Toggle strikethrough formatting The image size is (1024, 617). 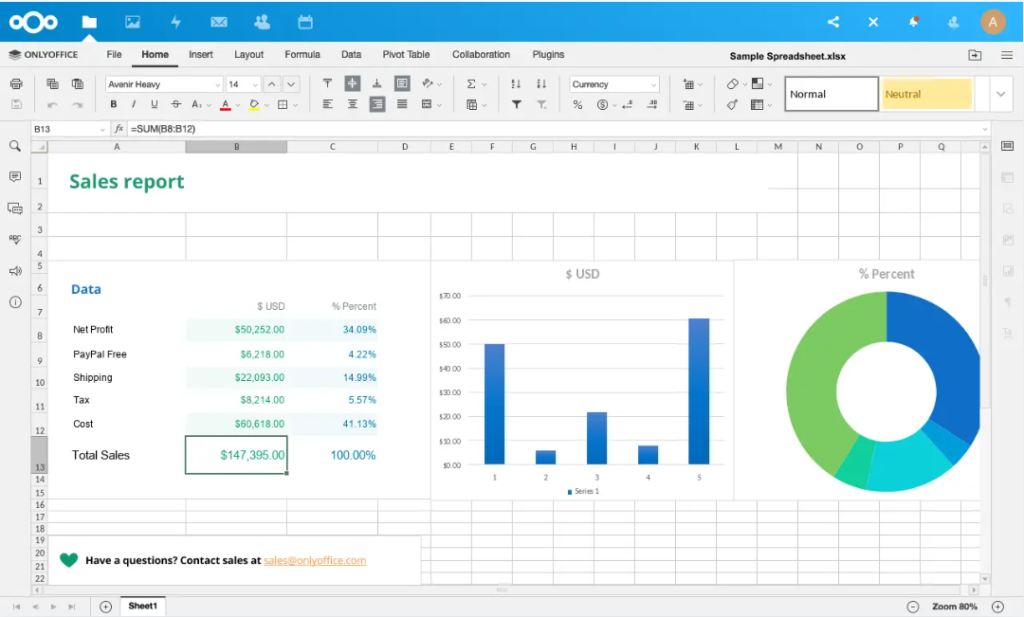(176, 104)
